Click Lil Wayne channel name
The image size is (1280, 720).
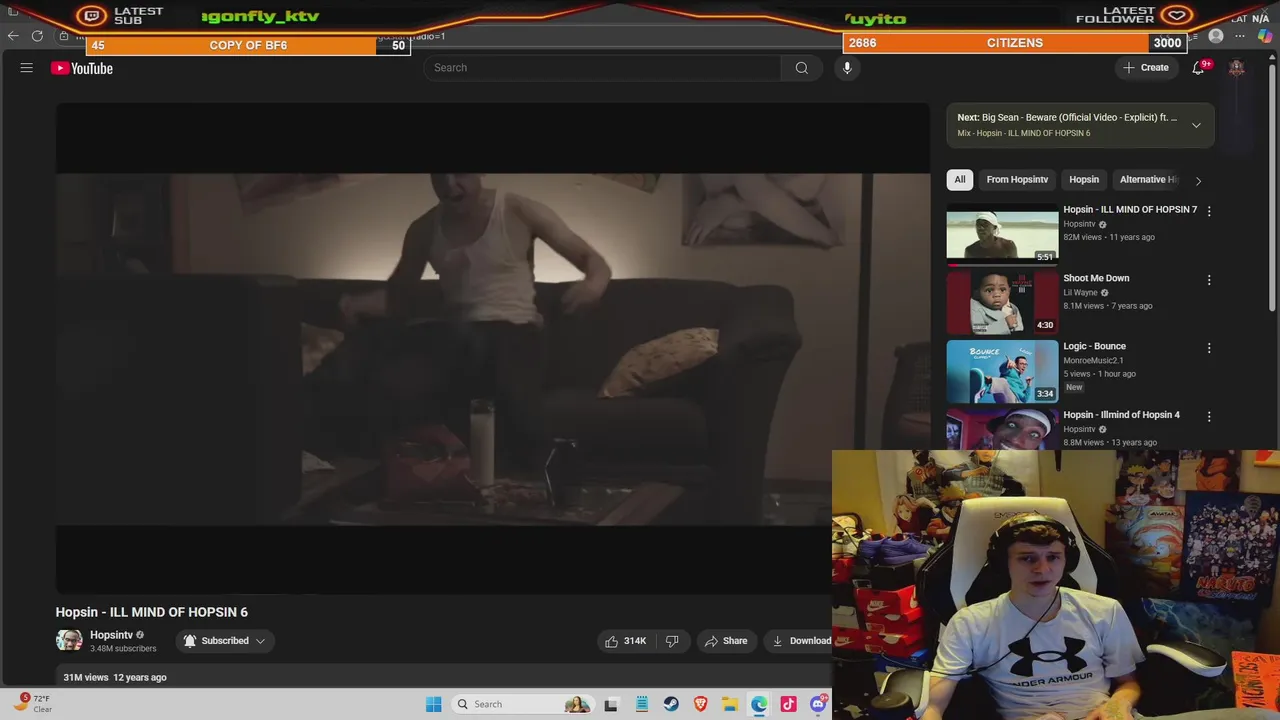pos(1080,293)
